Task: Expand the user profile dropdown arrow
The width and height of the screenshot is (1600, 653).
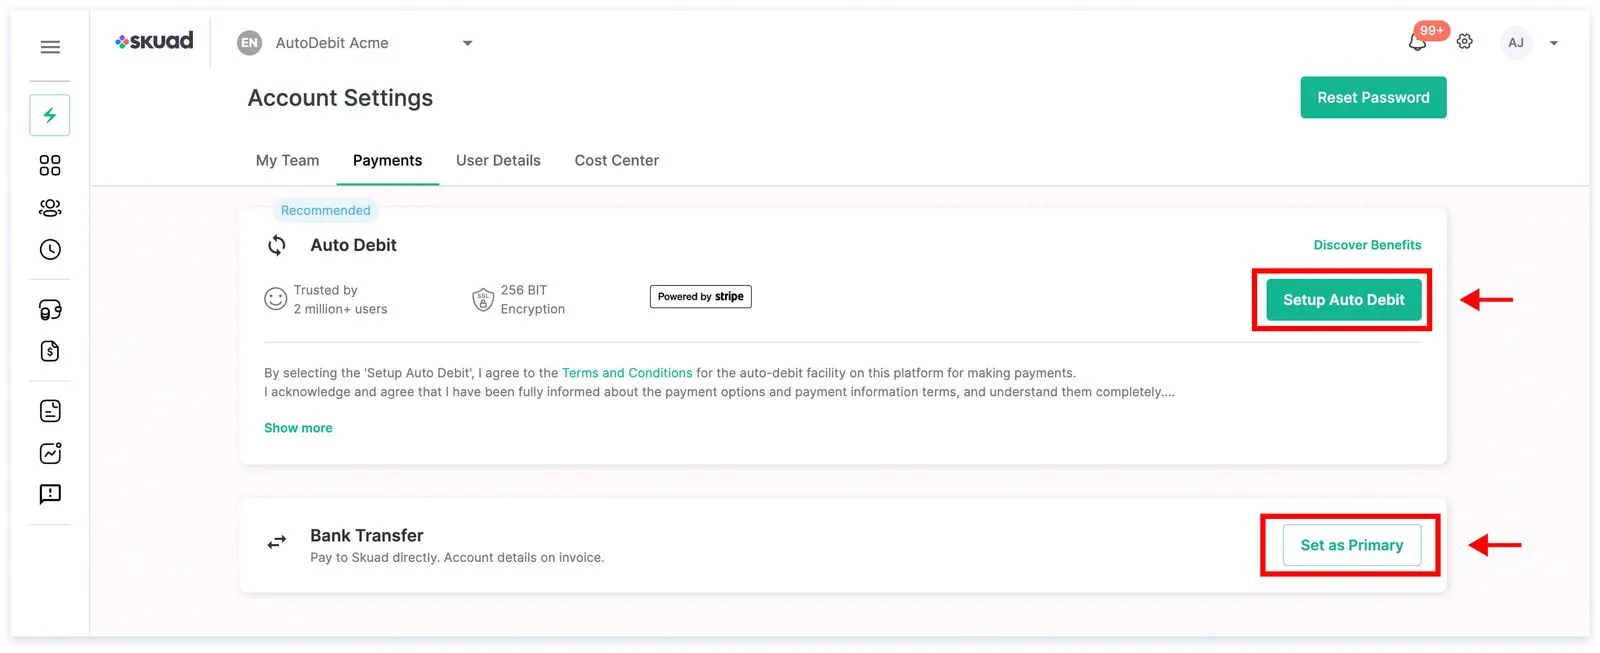Action: [x=1554, y=43]
